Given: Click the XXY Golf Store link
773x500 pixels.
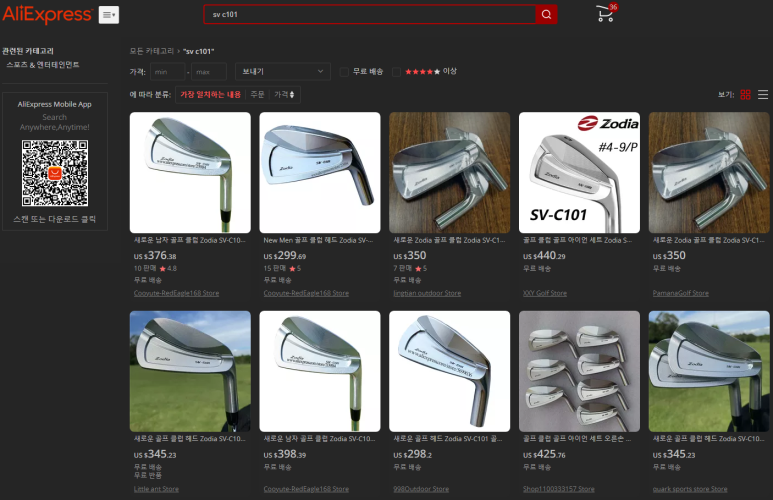Looking at the screenshot, I should click(545, 293).
